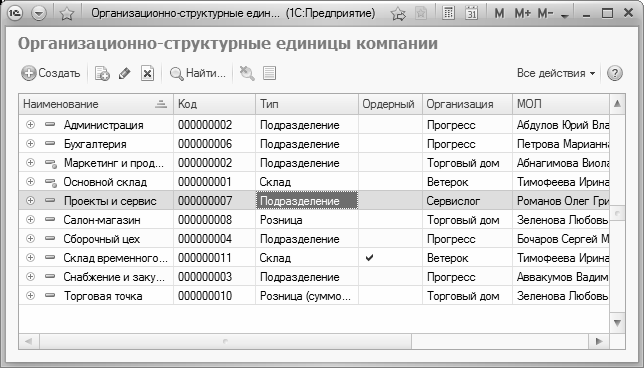Click the horizontal scrollbar thumb

225,341
